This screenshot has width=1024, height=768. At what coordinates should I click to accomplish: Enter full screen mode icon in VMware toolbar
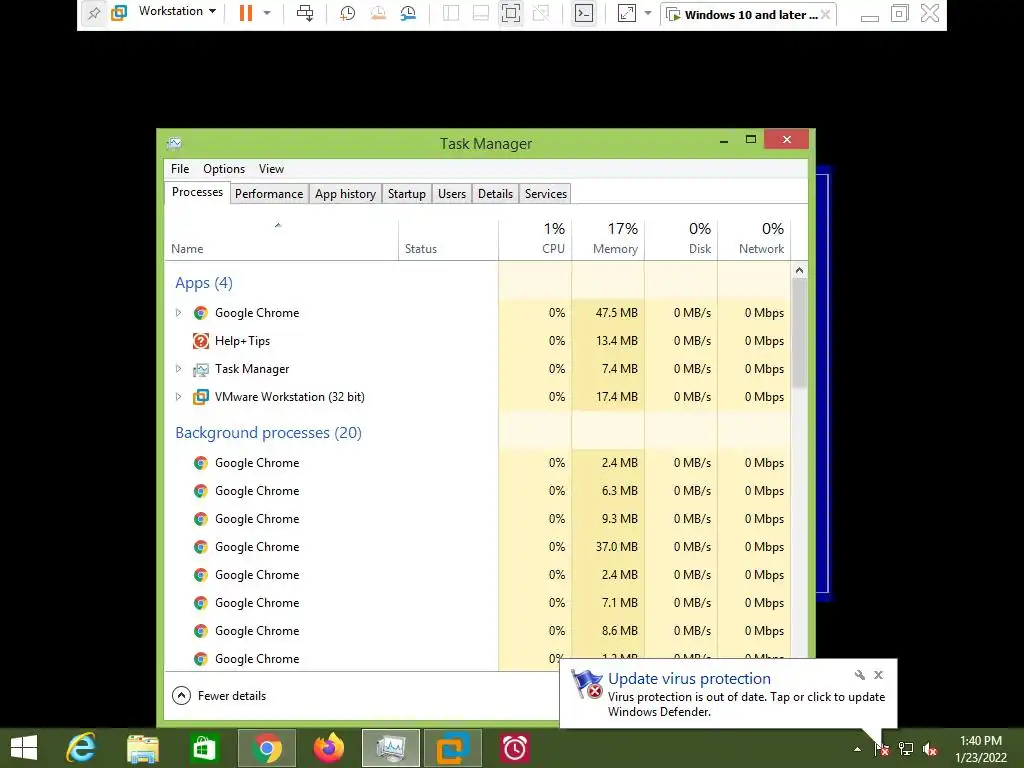point(511,13)
